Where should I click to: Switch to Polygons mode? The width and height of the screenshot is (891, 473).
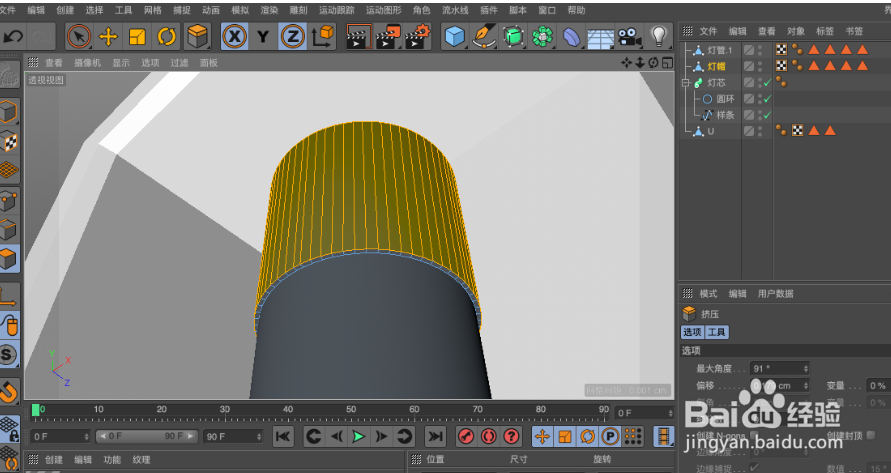[x=9, y=259]
